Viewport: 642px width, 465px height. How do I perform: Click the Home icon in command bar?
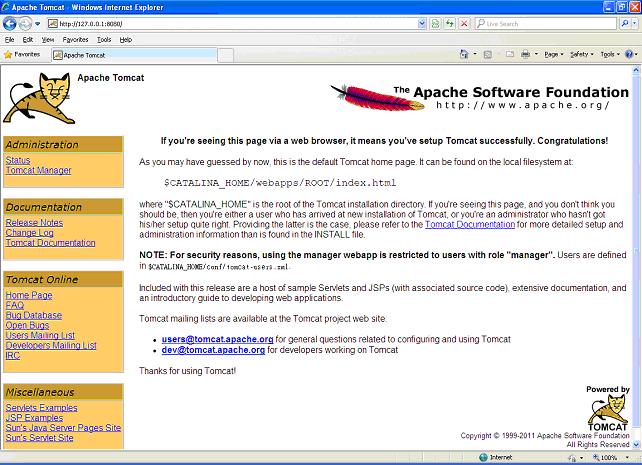(464, 54)
